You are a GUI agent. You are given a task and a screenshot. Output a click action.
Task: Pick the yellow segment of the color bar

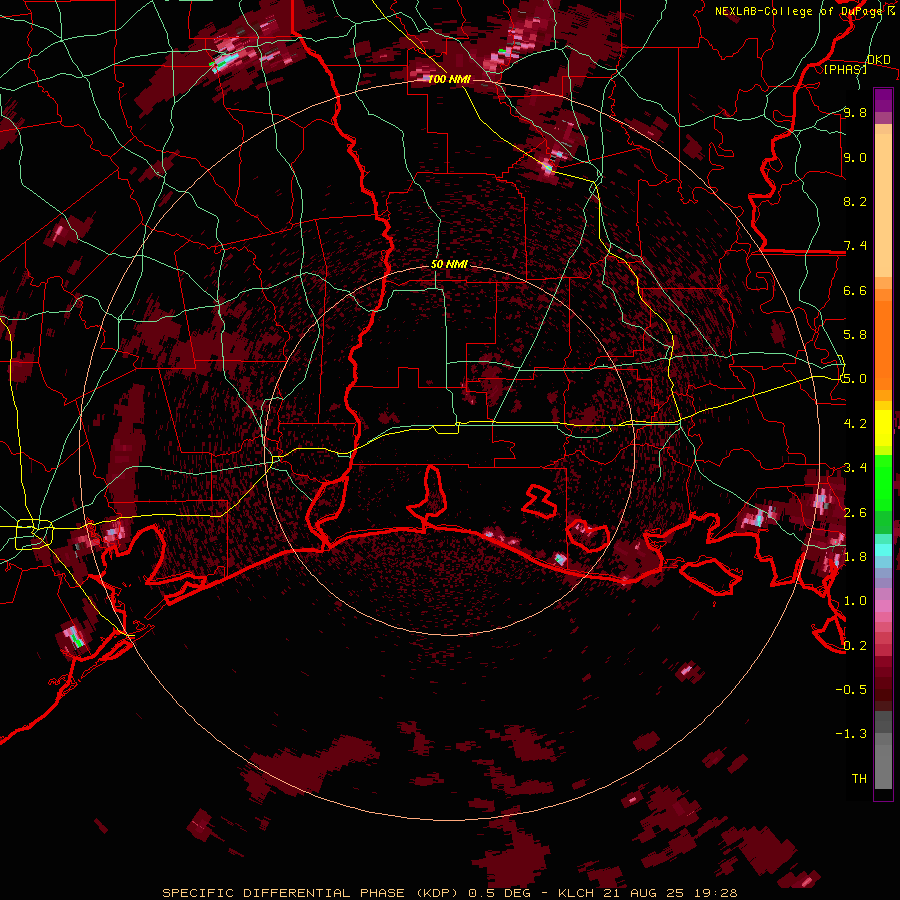[x=883, y=428]
